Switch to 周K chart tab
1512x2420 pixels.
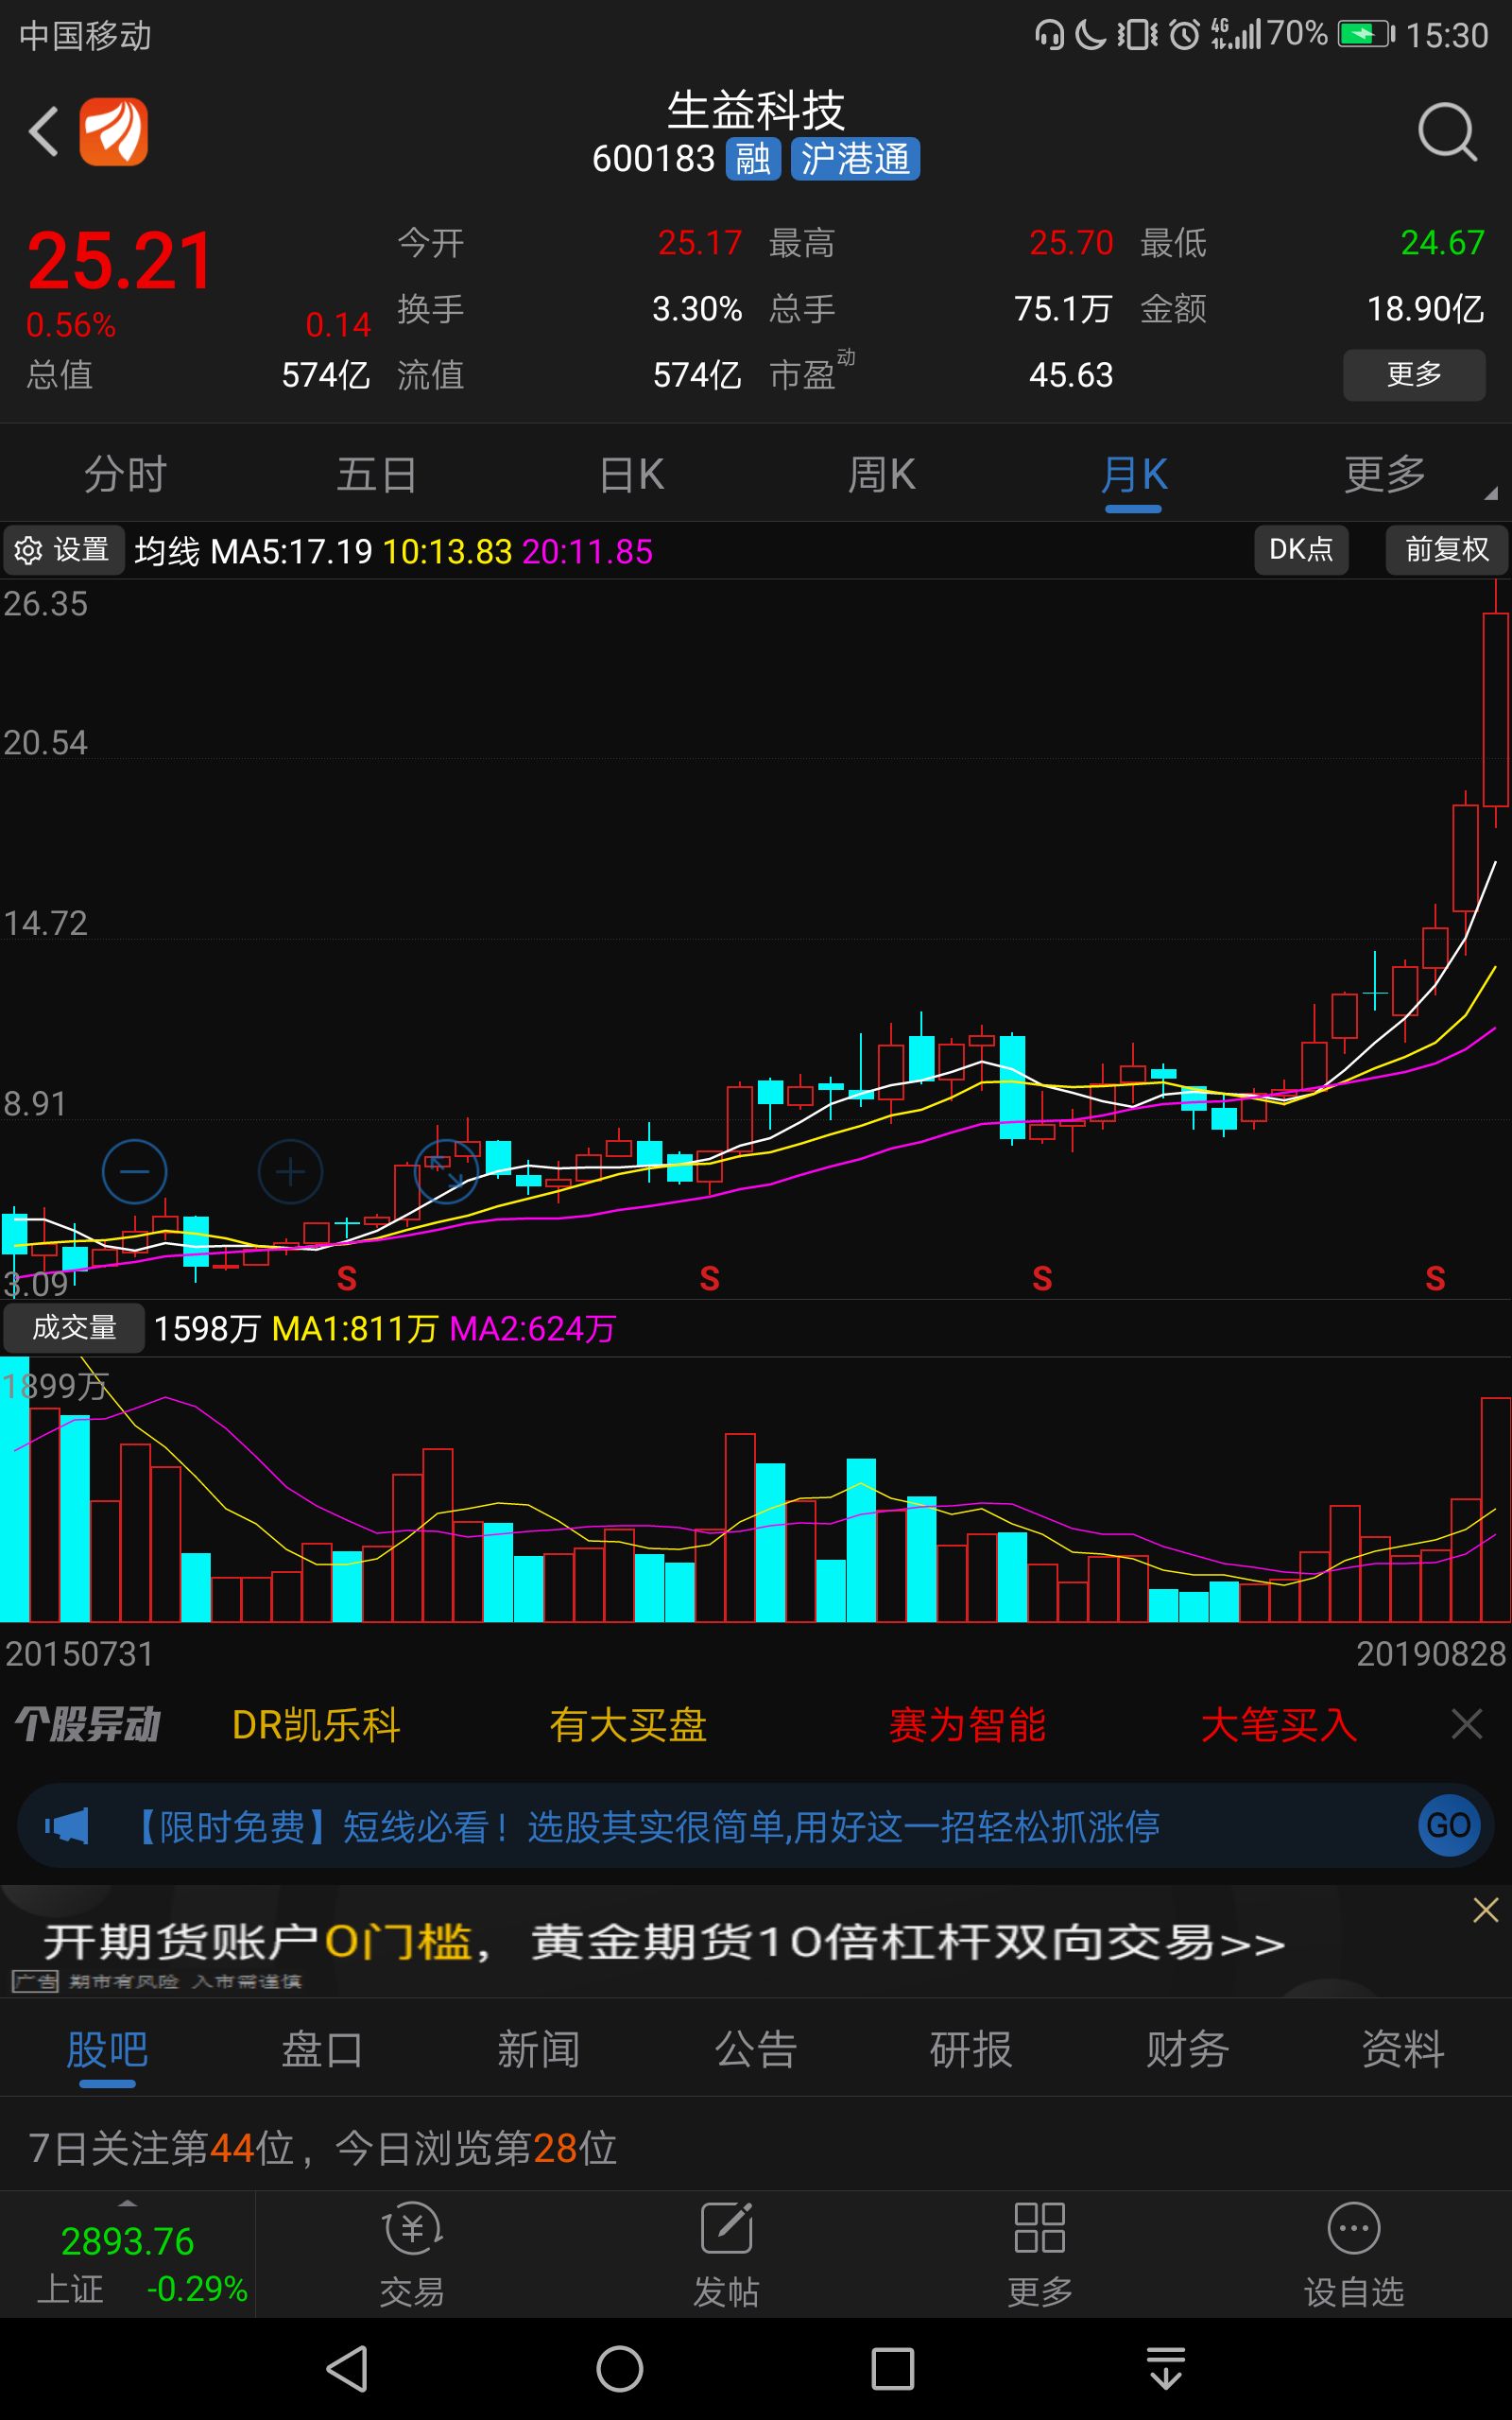(x=881, y=474)
